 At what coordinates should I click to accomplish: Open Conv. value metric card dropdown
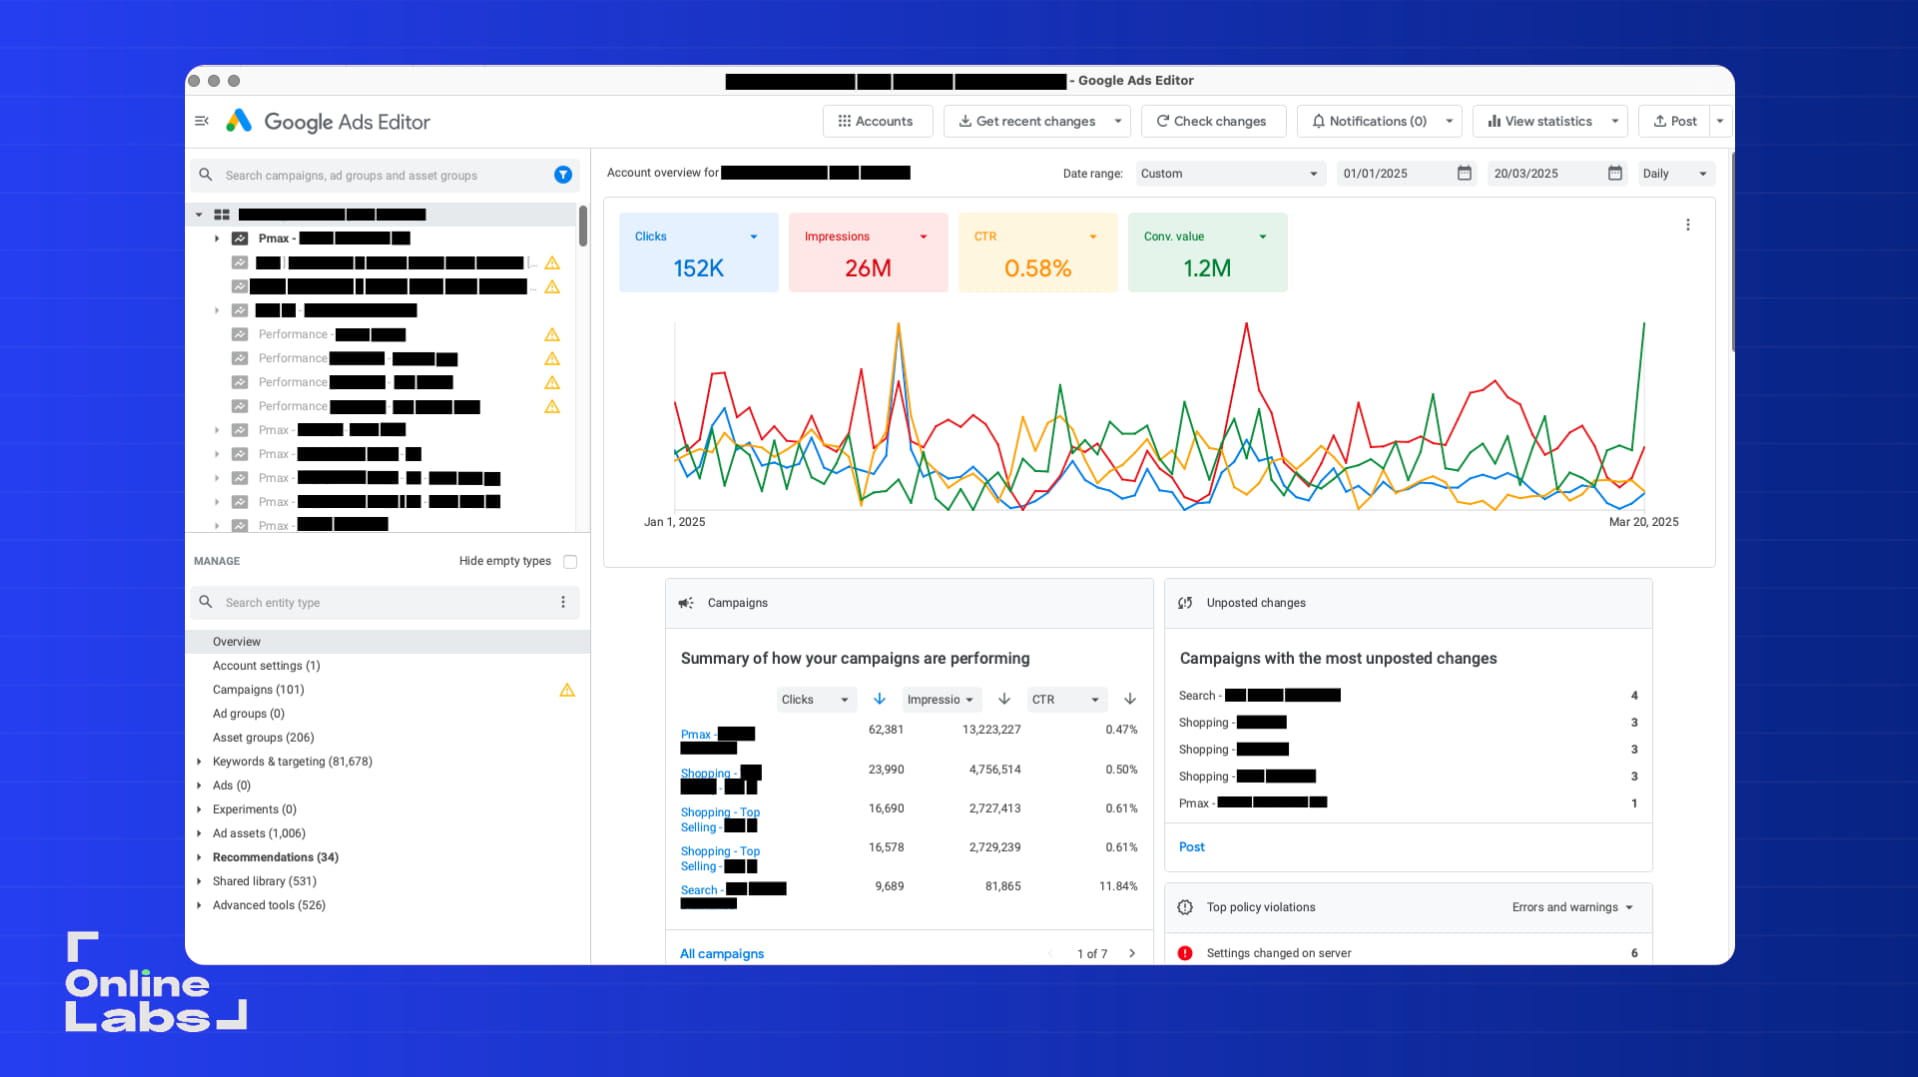point(1263,237)
